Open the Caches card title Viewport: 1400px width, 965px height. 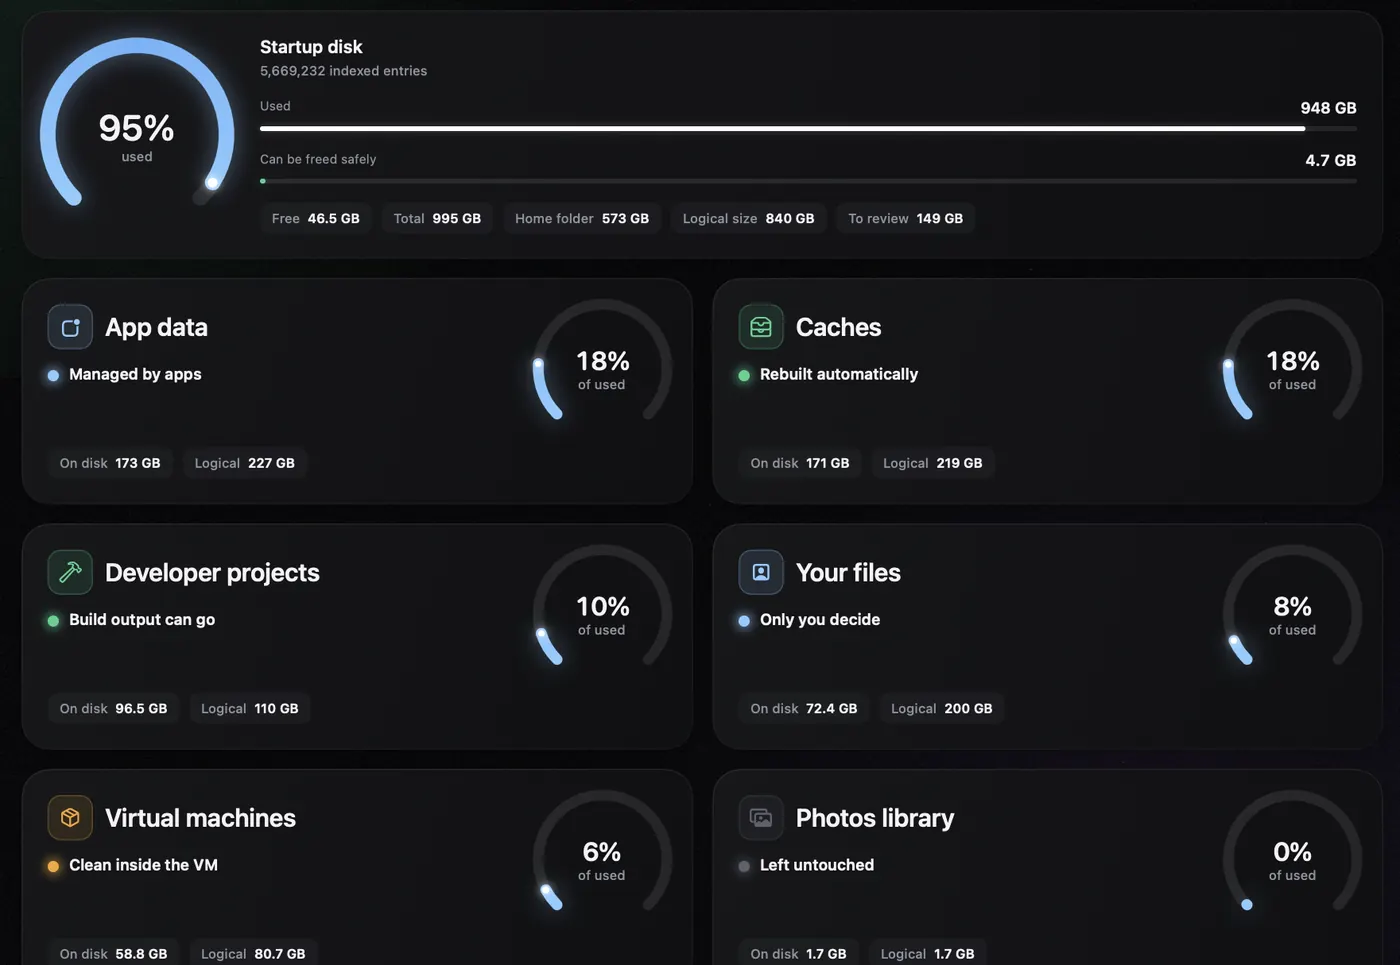click(x=838, y=327)
